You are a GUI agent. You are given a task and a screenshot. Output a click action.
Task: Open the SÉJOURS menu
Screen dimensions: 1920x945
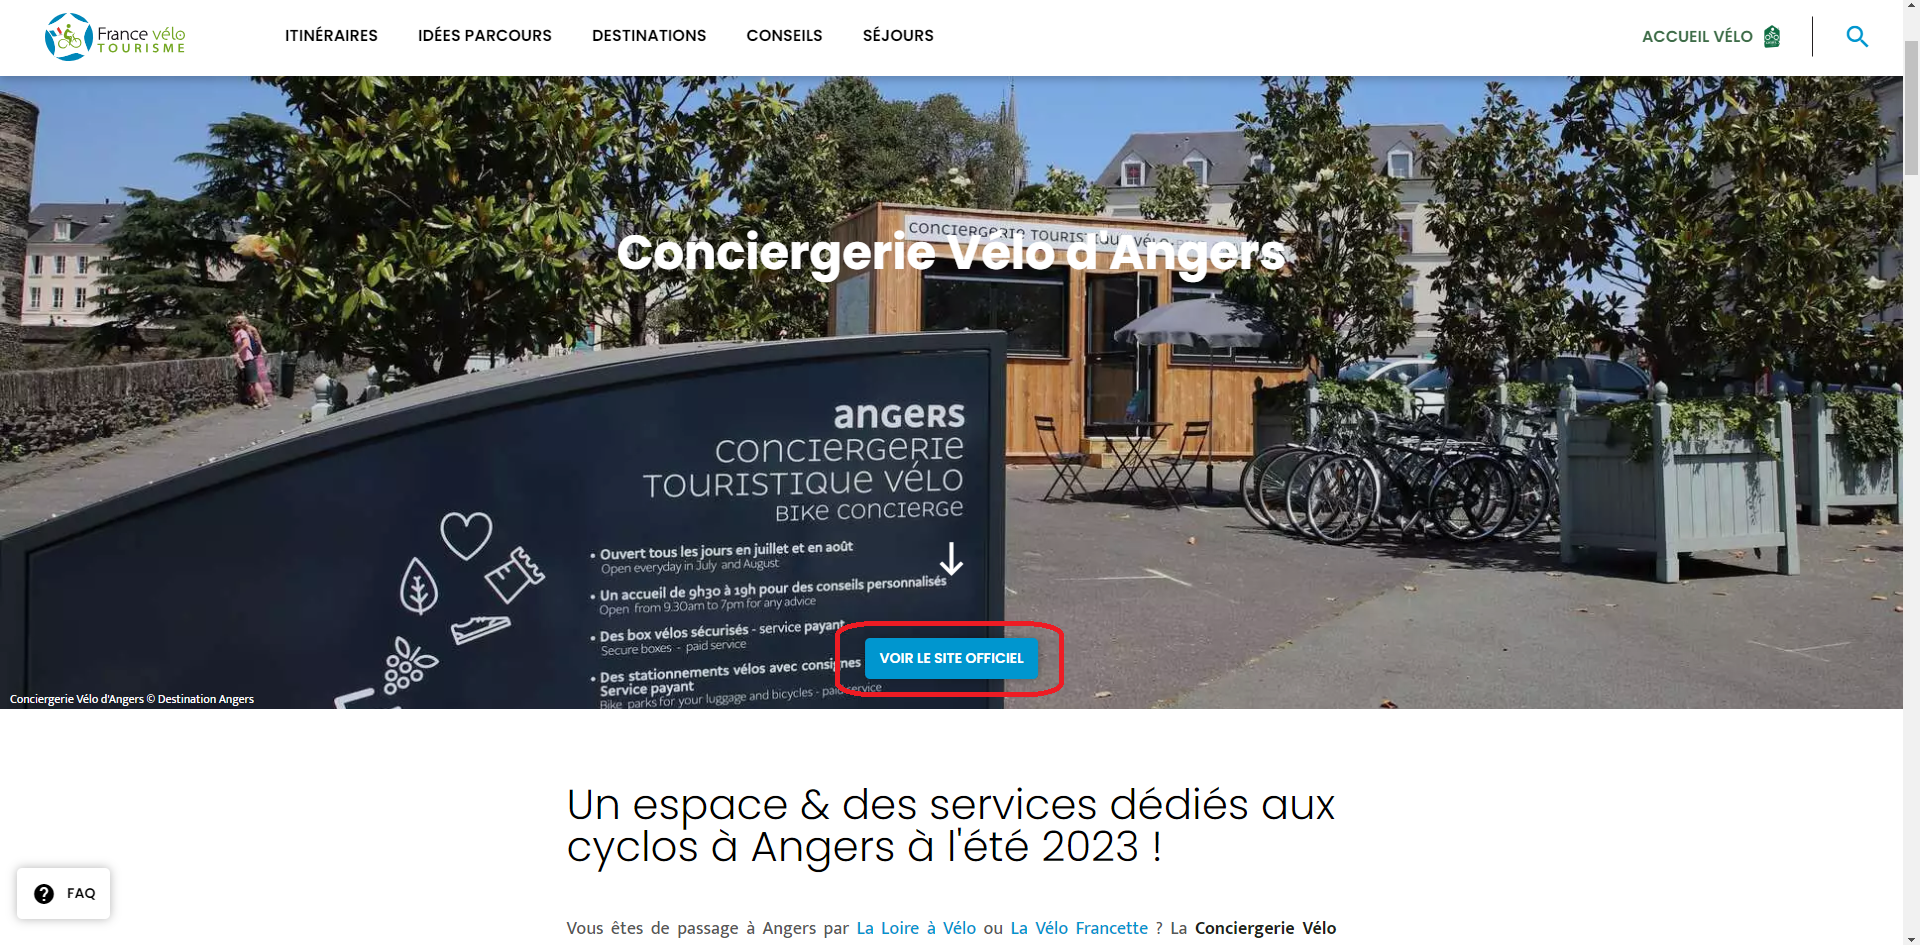click(898, 36)
